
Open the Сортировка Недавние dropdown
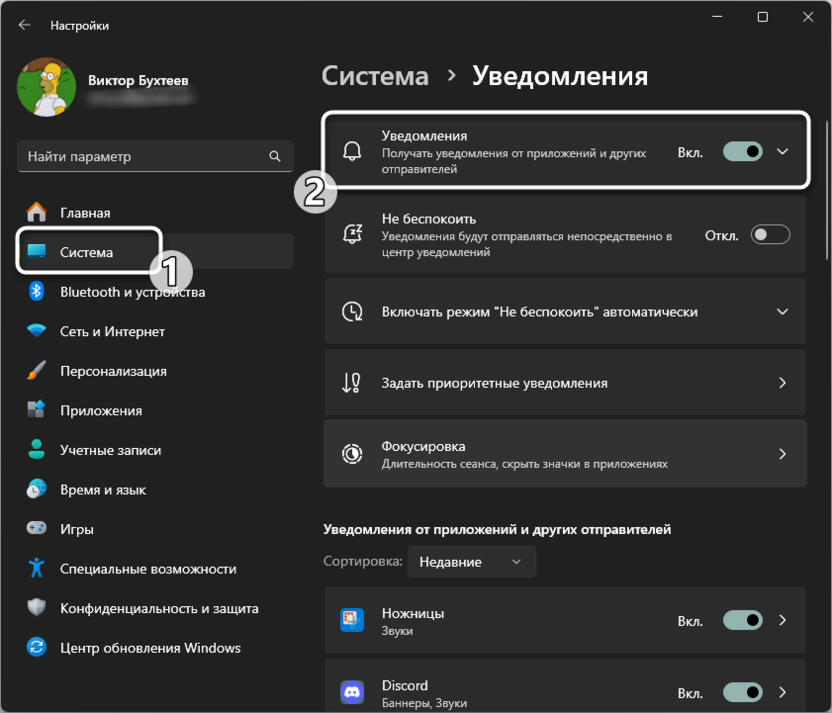(x=471, y=561)
